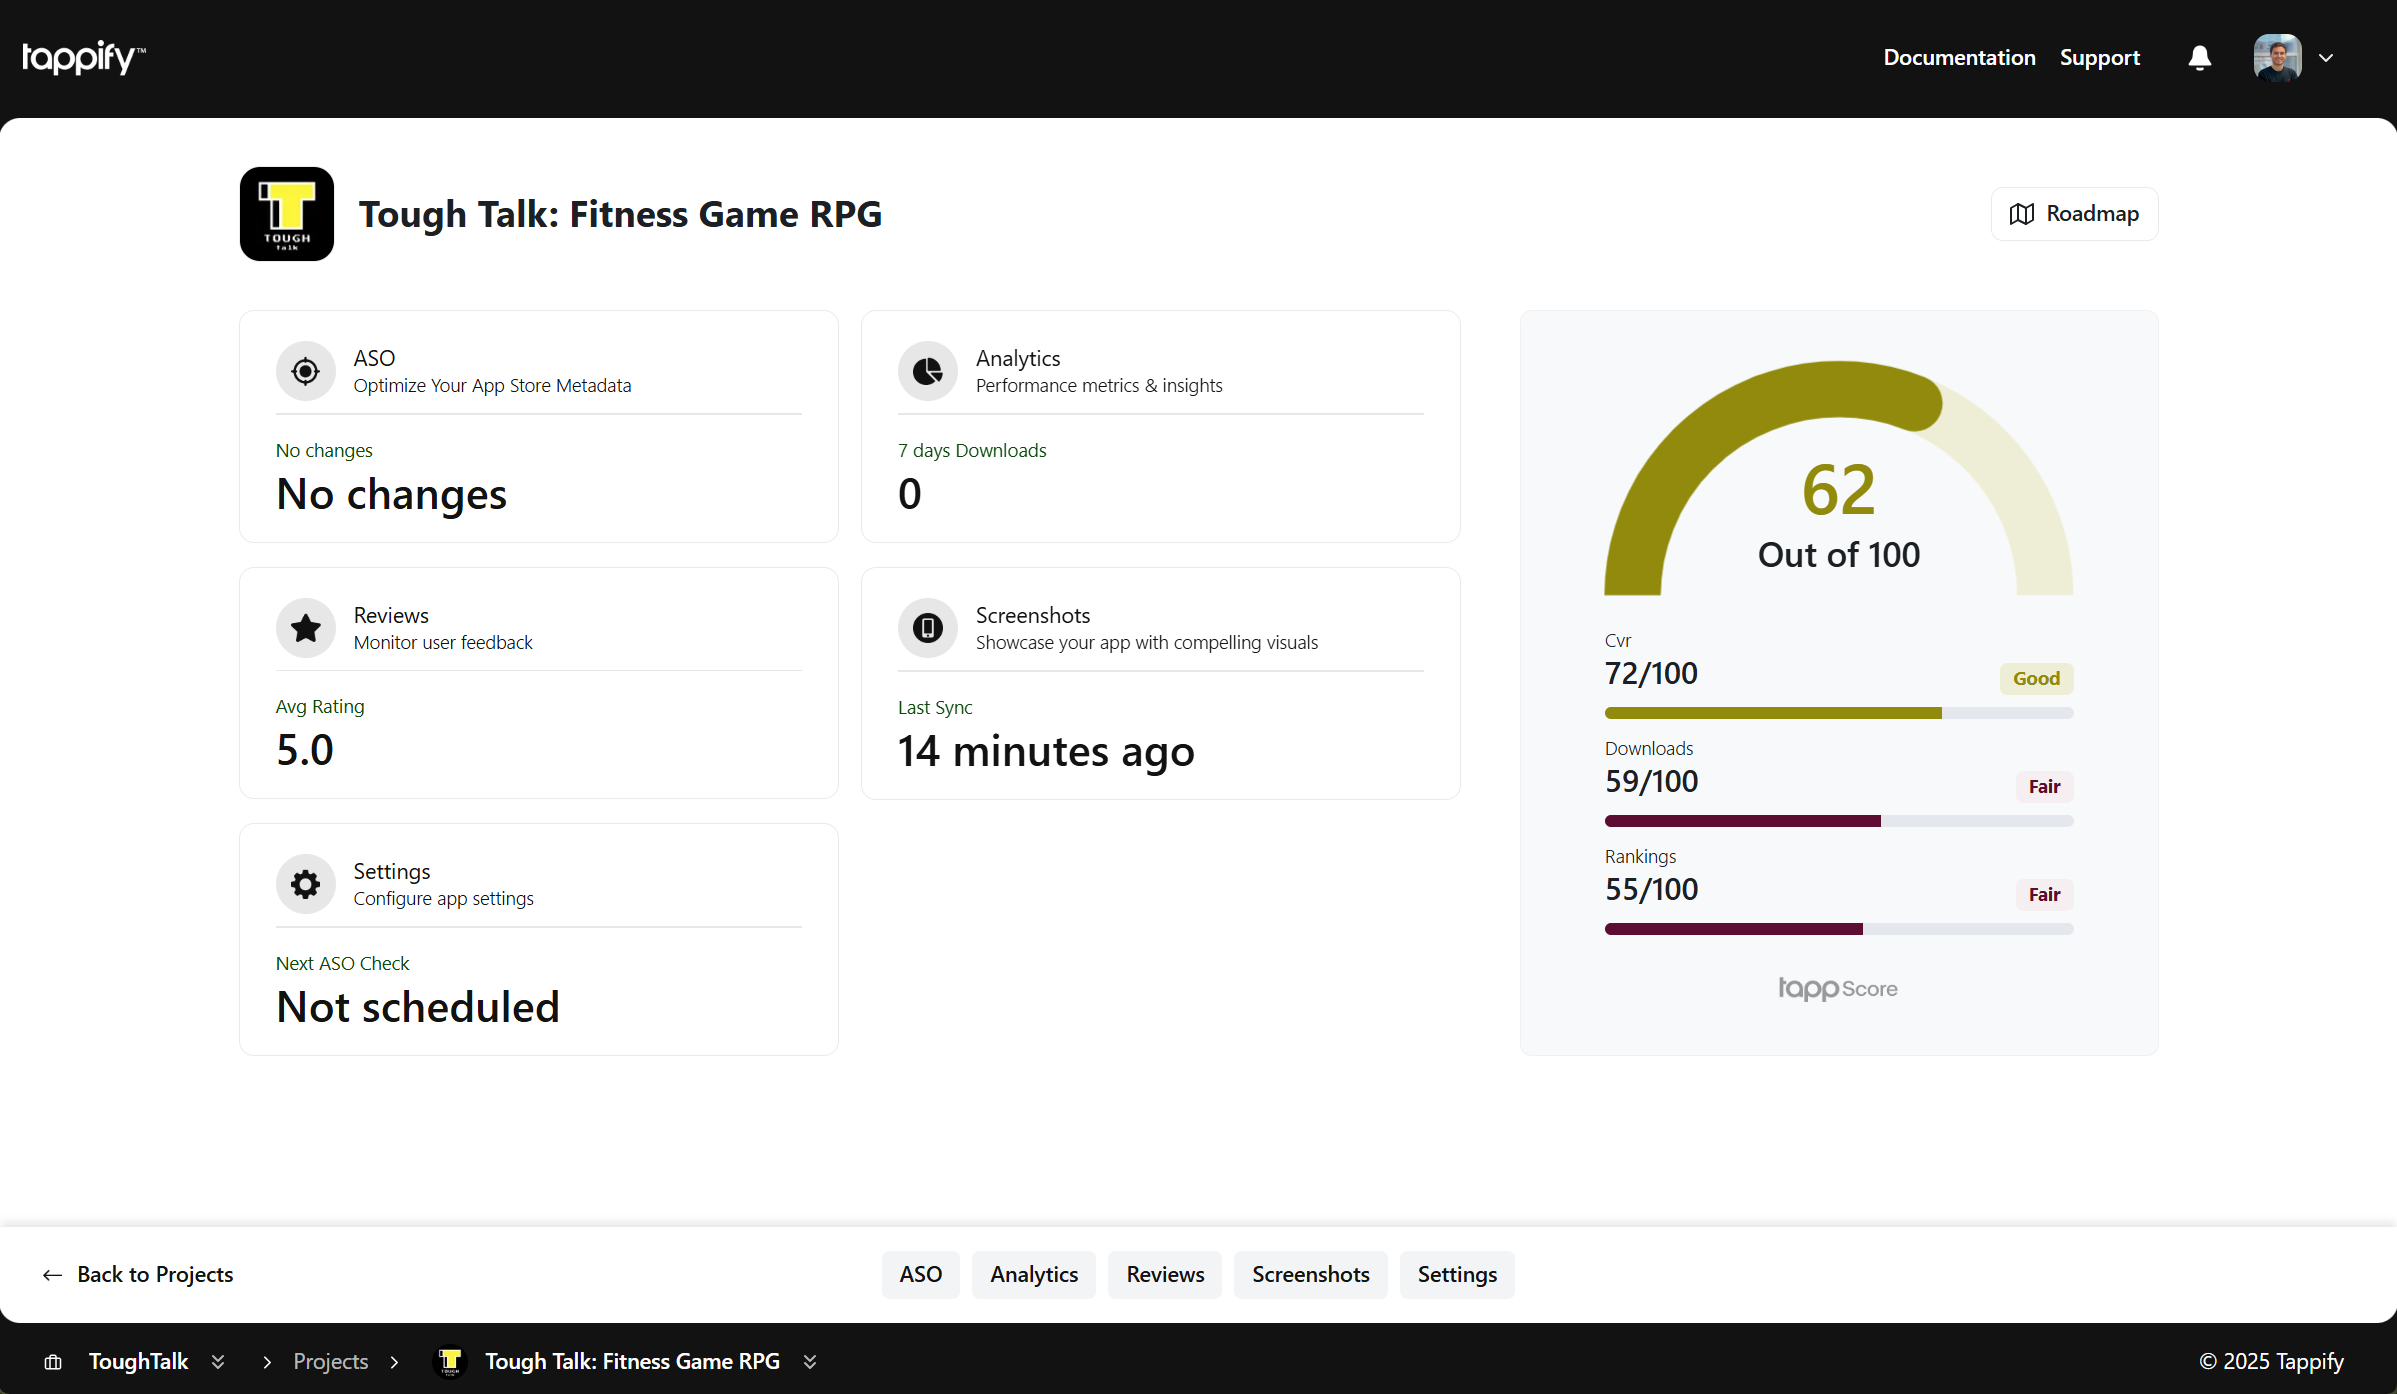The width and height of the screenshot is (2397, 1394).
Task: Click the user avatar thumbnail
Action: (x=2277, y=58)
